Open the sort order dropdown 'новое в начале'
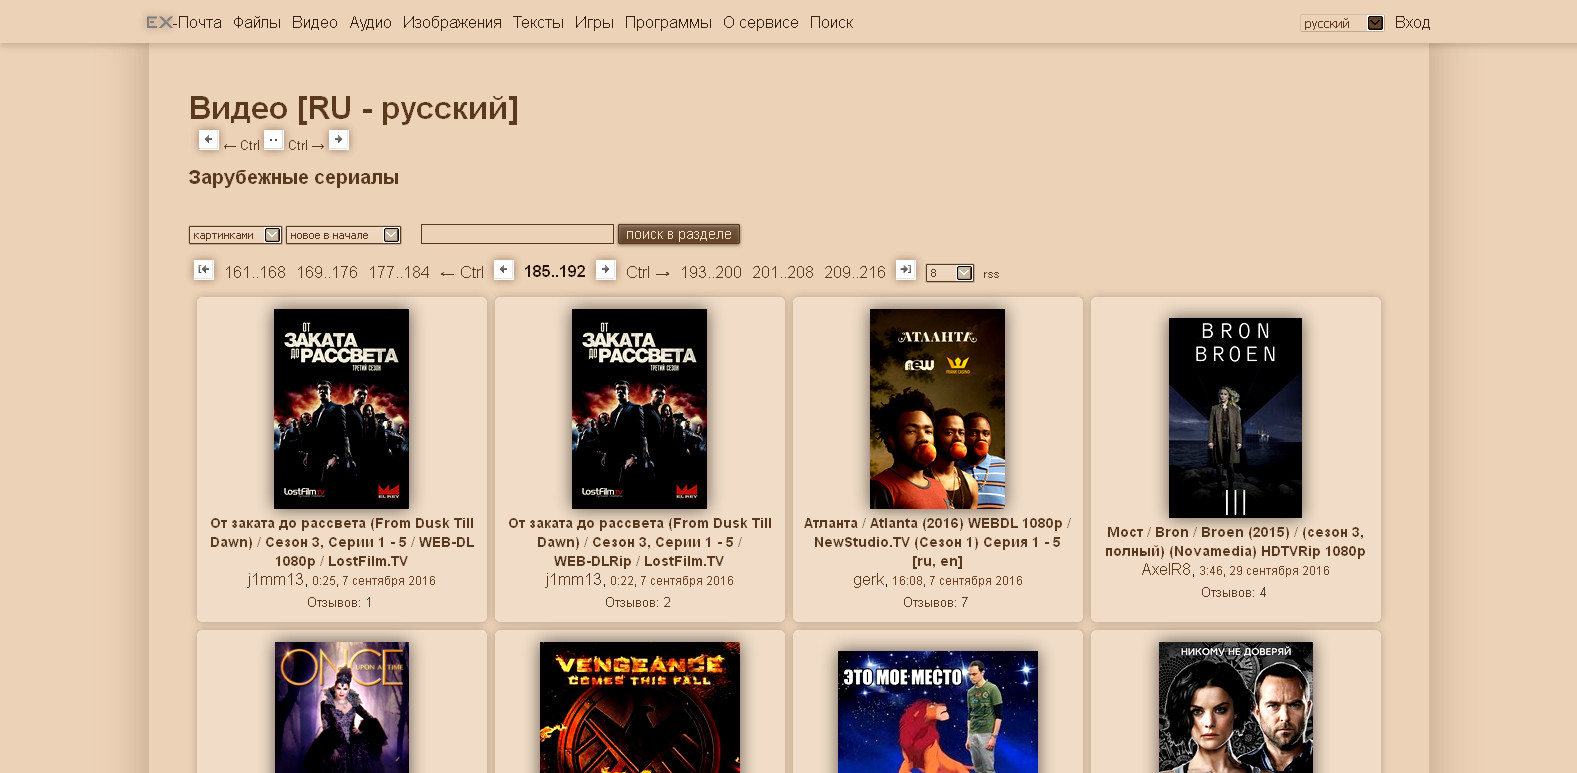Screen dimensions: 1577x773 pos(343,235)
